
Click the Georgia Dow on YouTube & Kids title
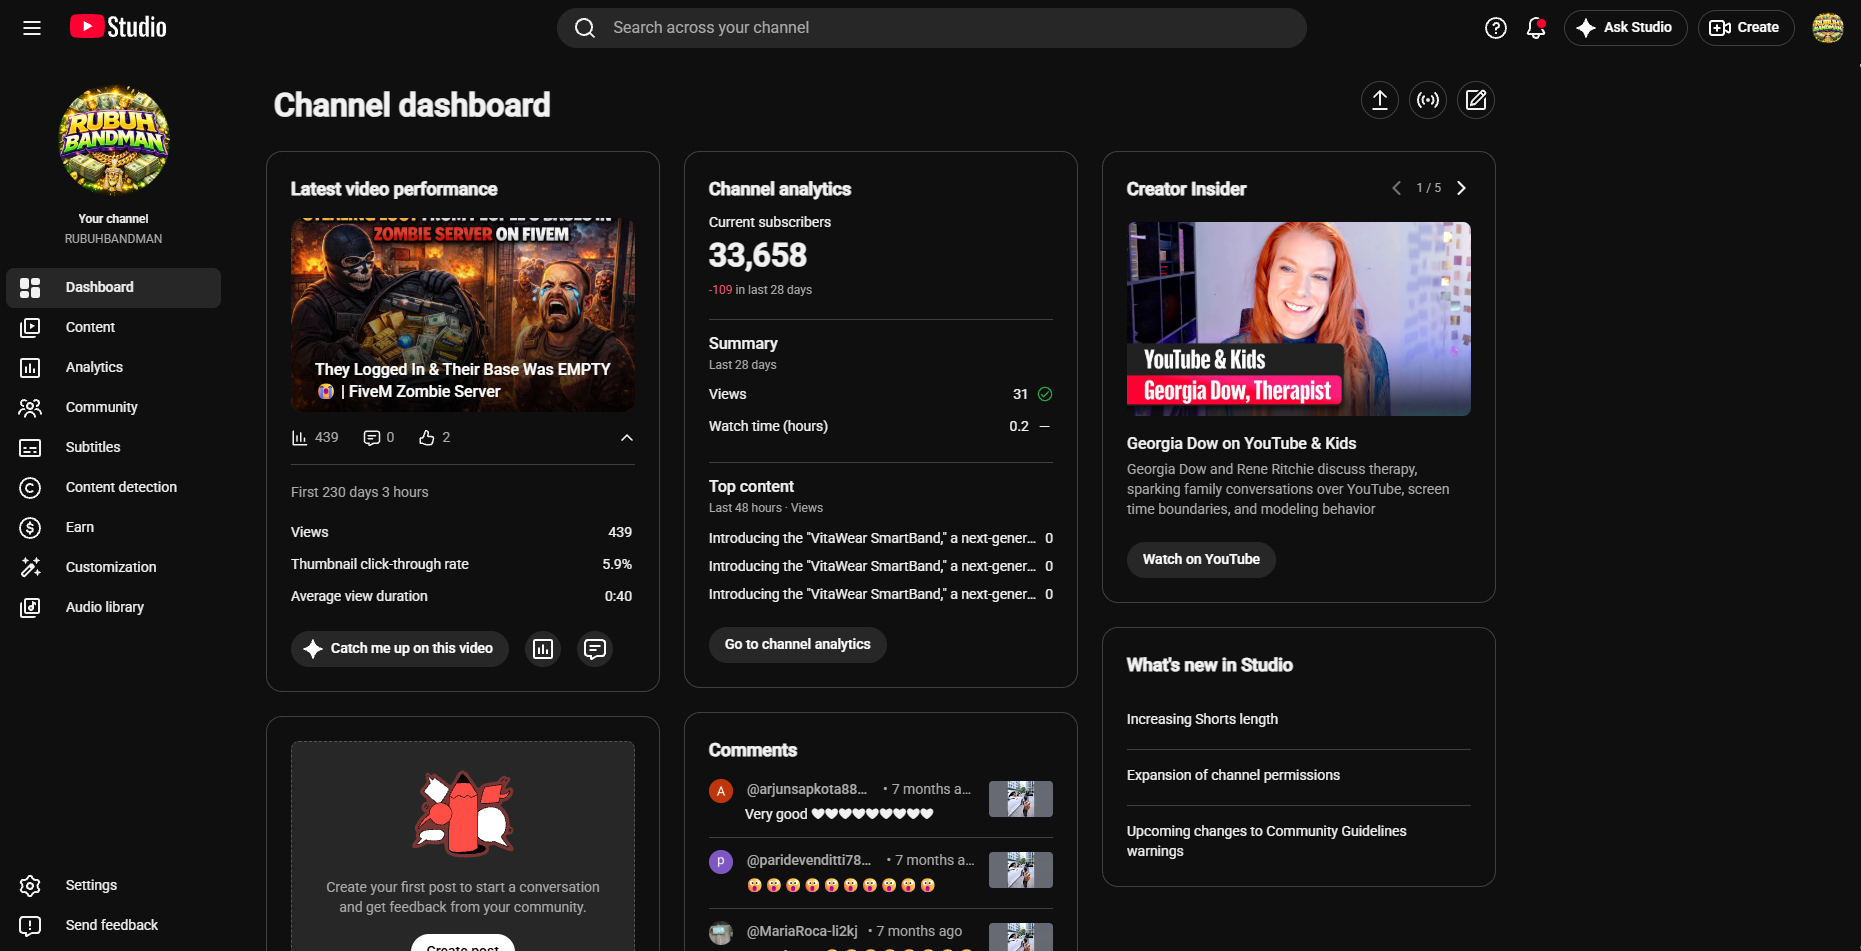[x=1241, y=443]
